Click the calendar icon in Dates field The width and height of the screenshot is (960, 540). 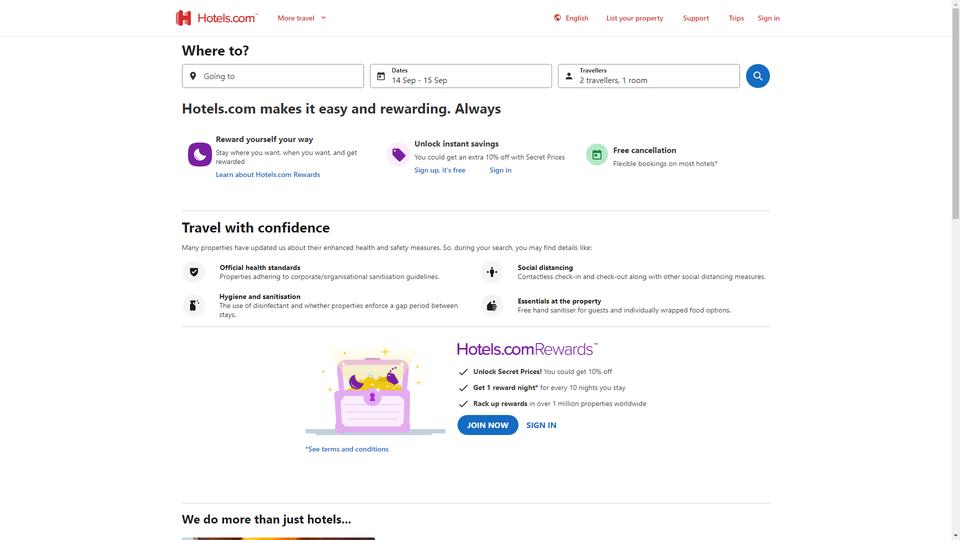click(381, 76)
